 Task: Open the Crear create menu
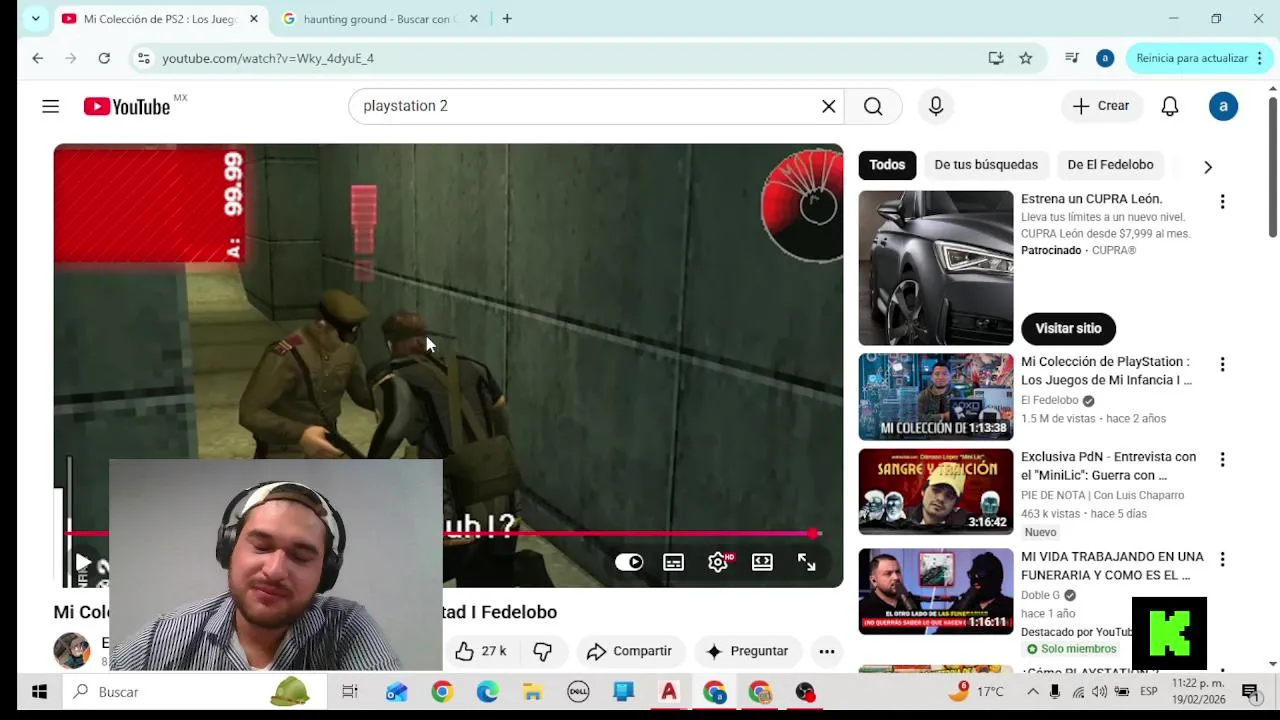[x=1102, y=106]
